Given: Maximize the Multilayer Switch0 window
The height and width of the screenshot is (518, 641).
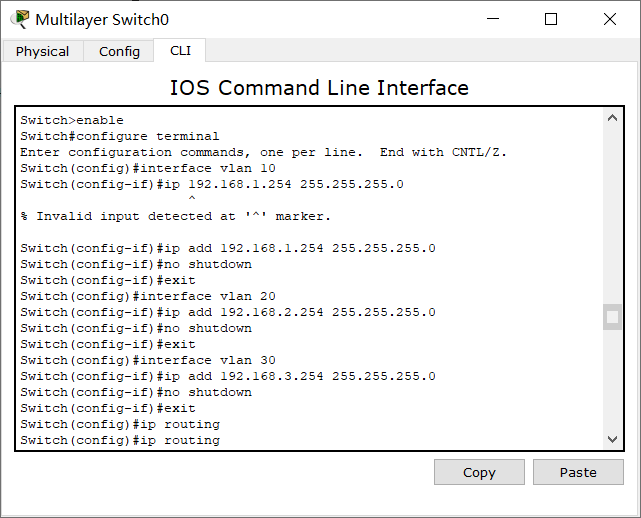Looking at the screenshot, I should click(x=551, y=19).
